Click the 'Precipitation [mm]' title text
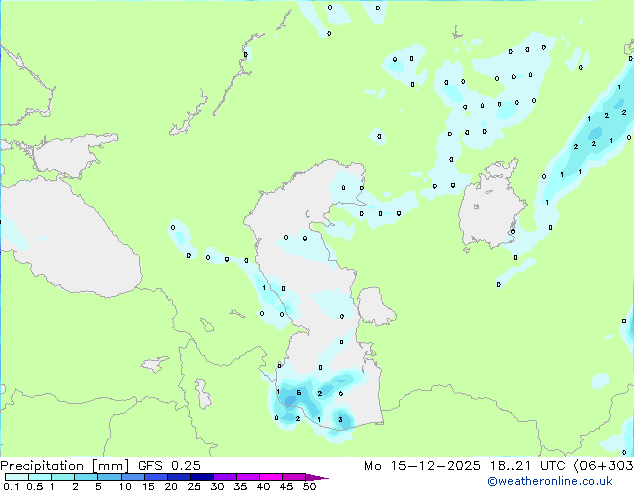The width and height of the screenshot is (634, 490). click(65, 466)
